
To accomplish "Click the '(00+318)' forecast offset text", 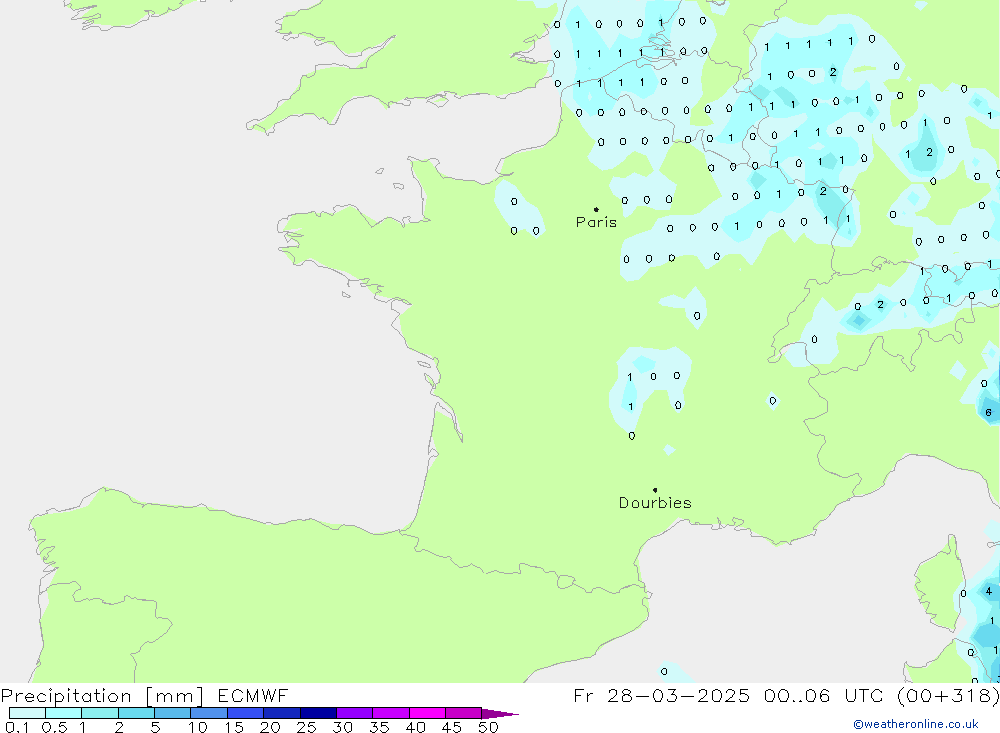I will (x=948, y=695).
